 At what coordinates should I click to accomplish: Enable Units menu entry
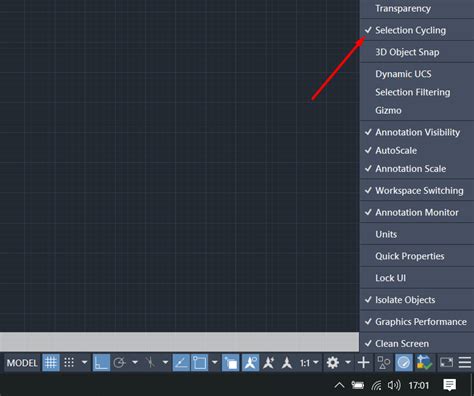point(417,234)
